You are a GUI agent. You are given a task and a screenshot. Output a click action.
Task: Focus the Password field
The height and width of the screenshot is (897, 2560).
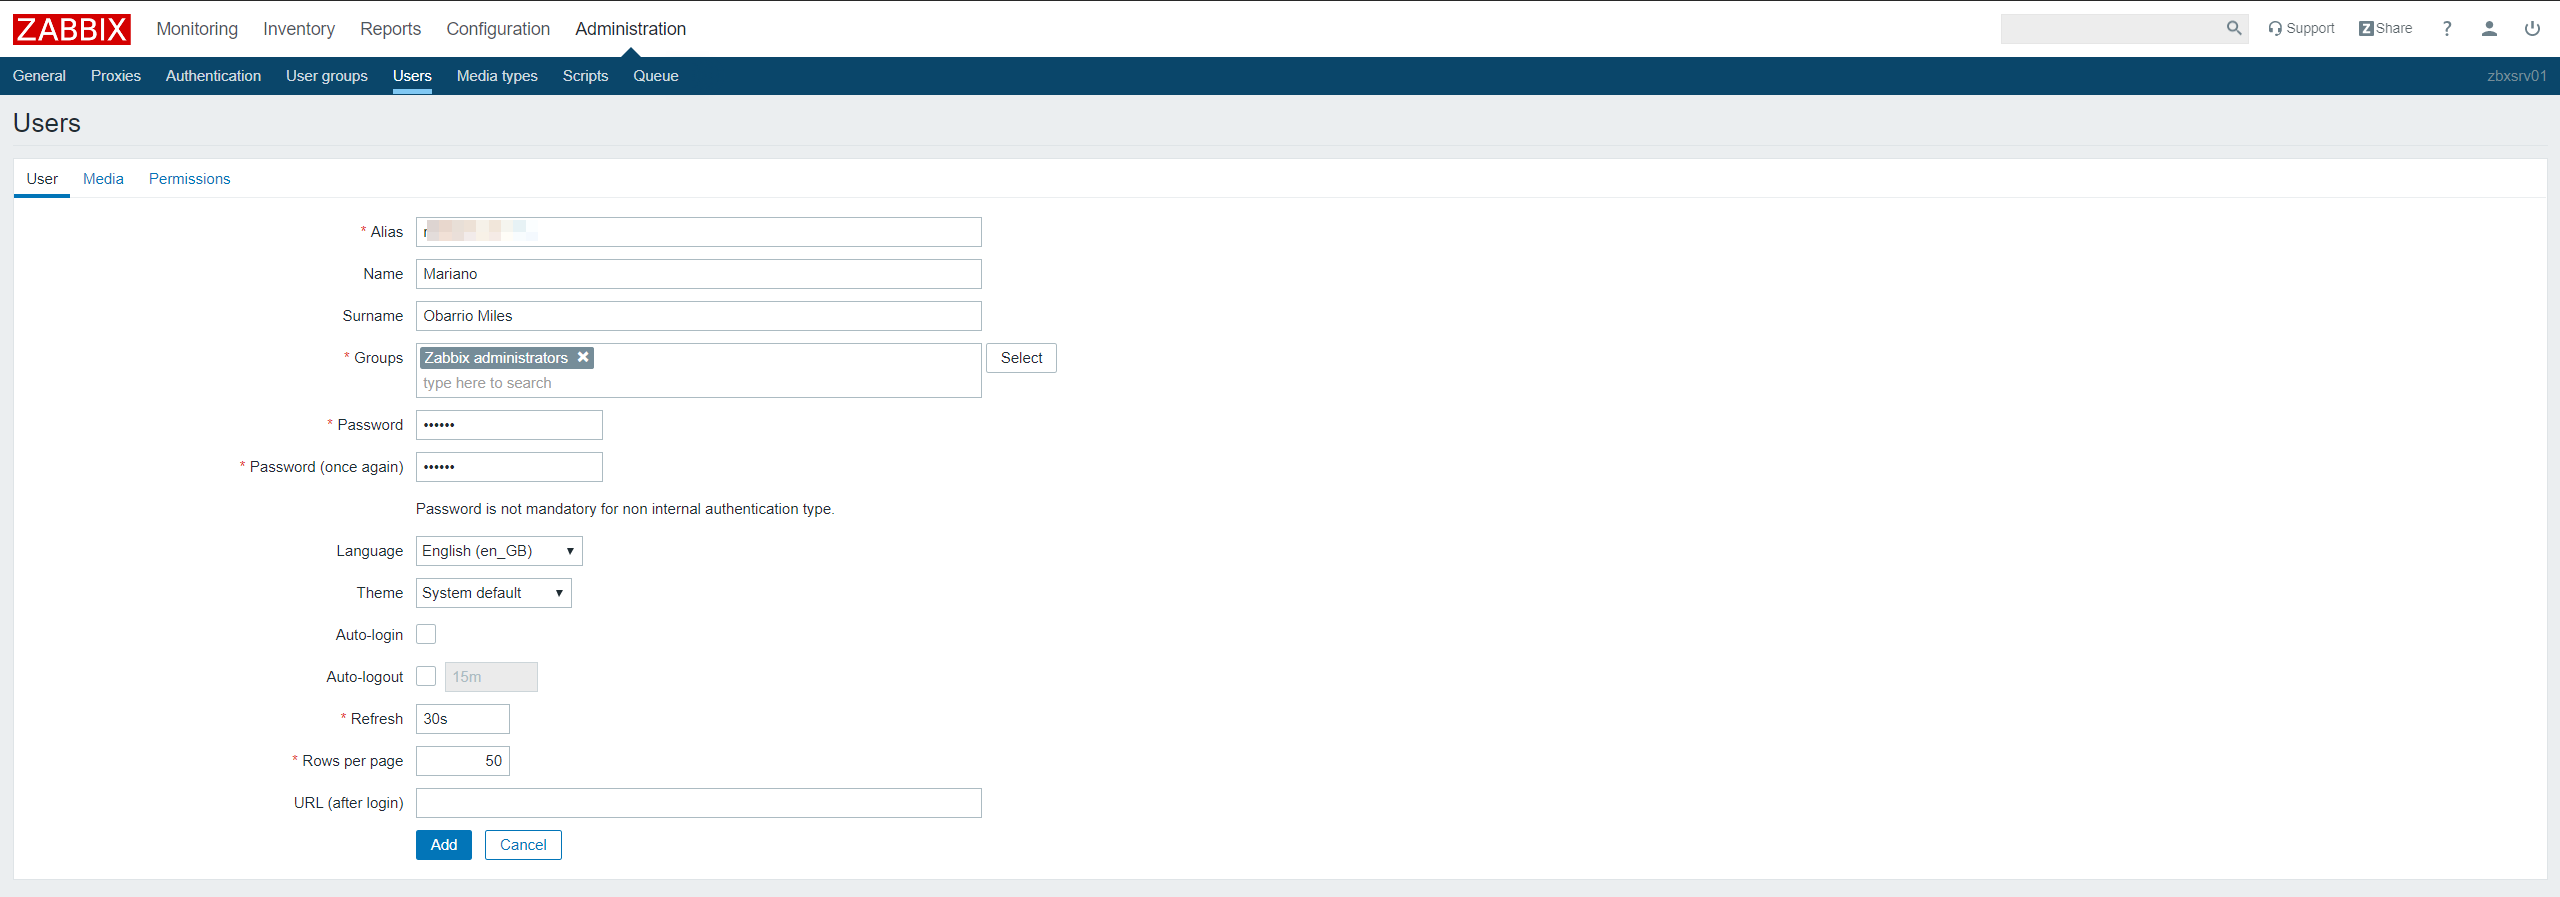509,425
